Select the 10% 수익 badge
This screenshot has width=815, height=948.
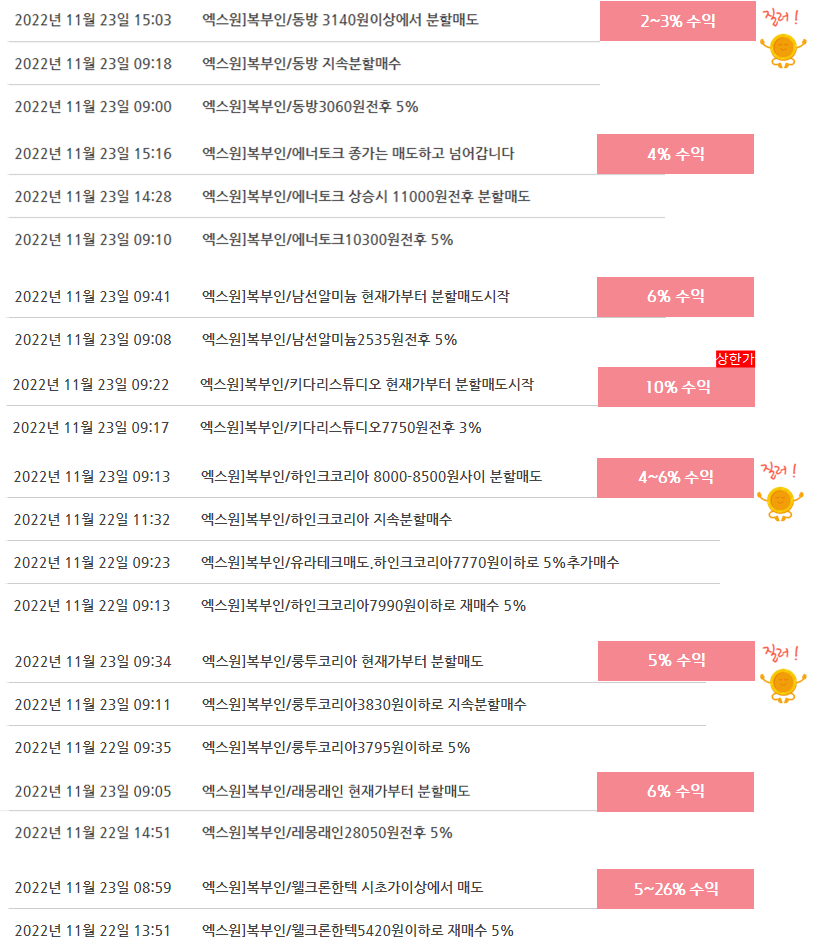[677, 387]
